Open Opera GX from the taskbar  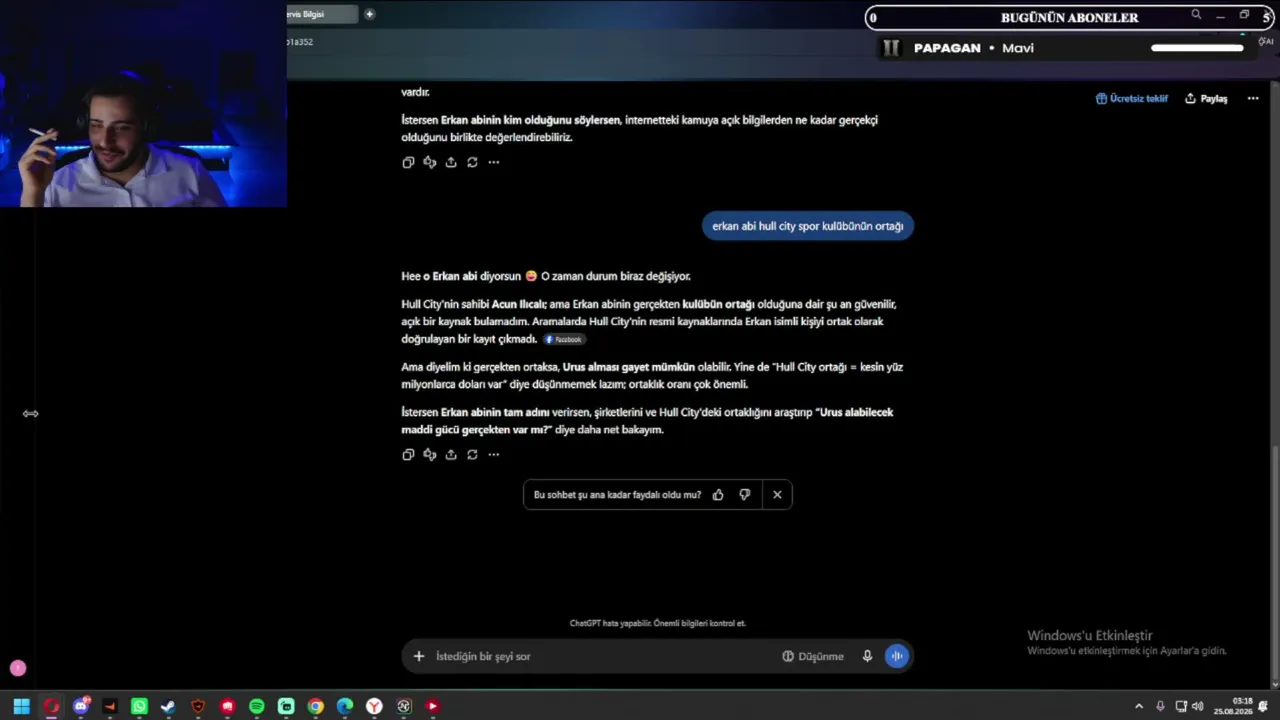51,707
